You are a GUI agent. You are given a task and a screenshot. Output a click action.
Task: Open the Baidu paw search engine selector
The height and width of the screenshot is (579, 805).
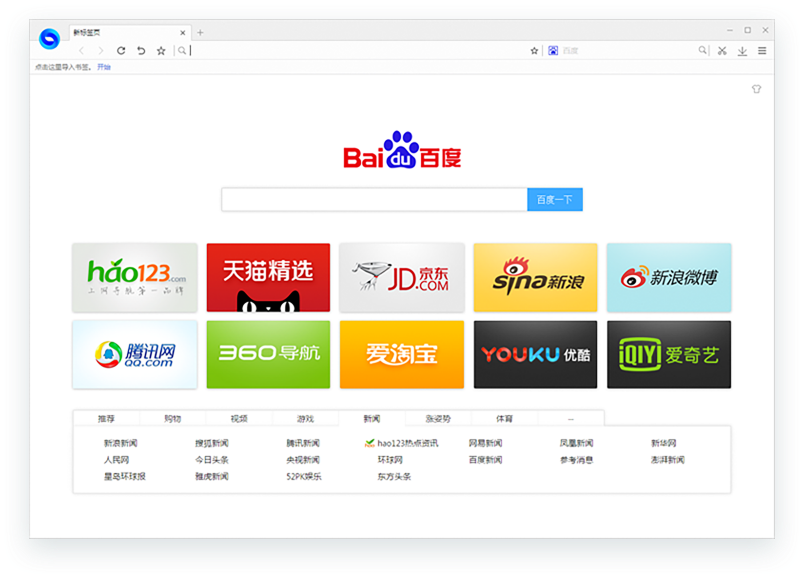pyautogui.click(x=553, y=50)
